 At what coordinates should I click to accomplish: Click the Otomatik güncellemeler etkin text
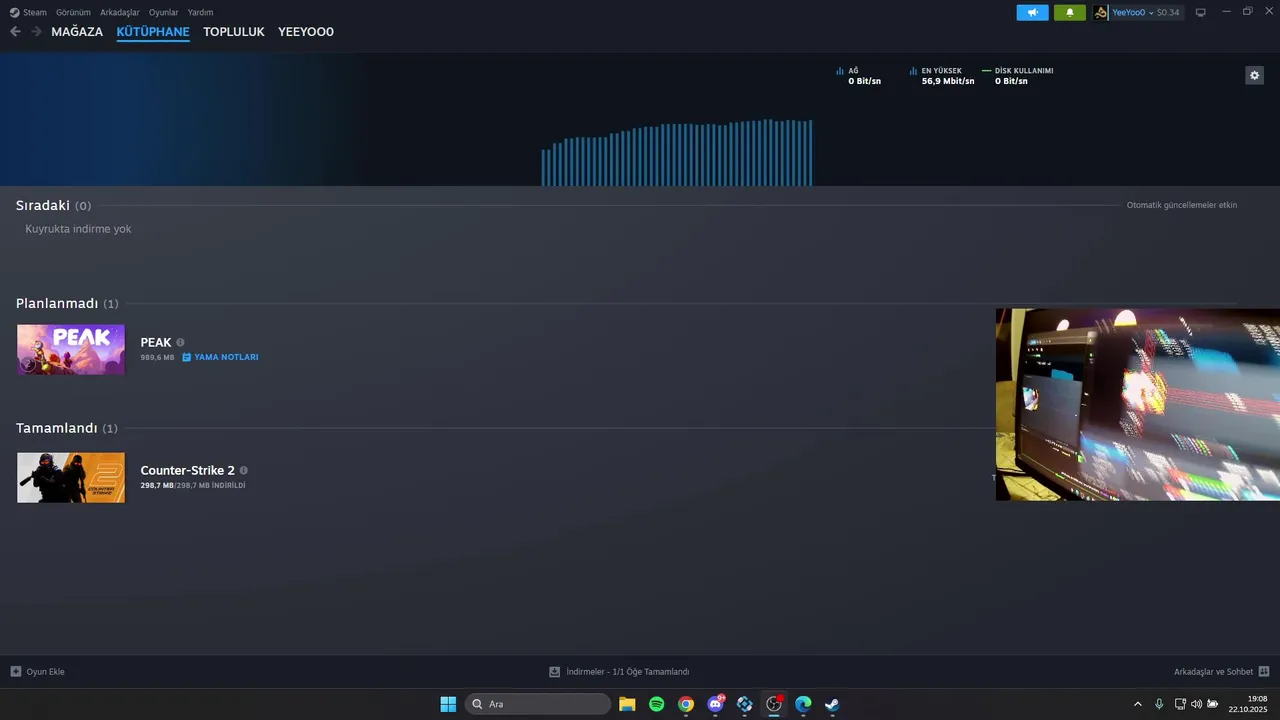pyautogui.click(x=1182, y=205)
